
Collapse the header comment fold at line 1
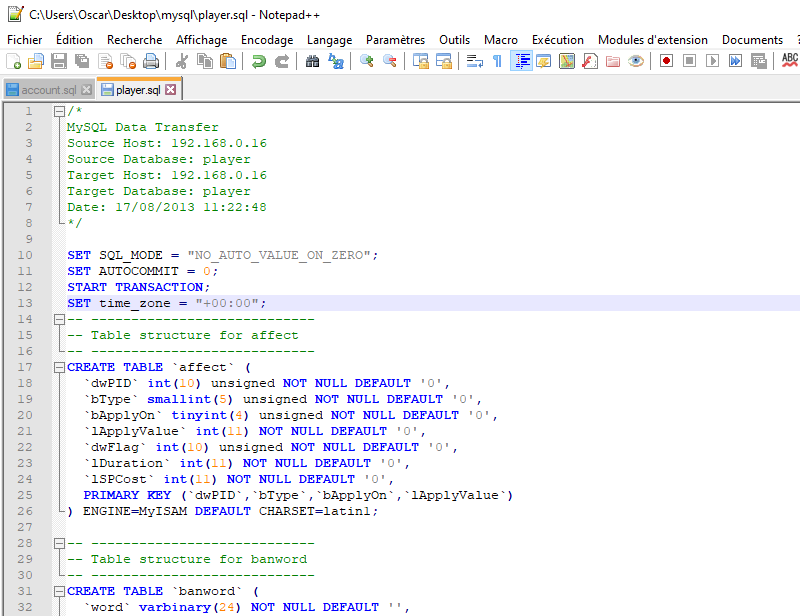59,111
